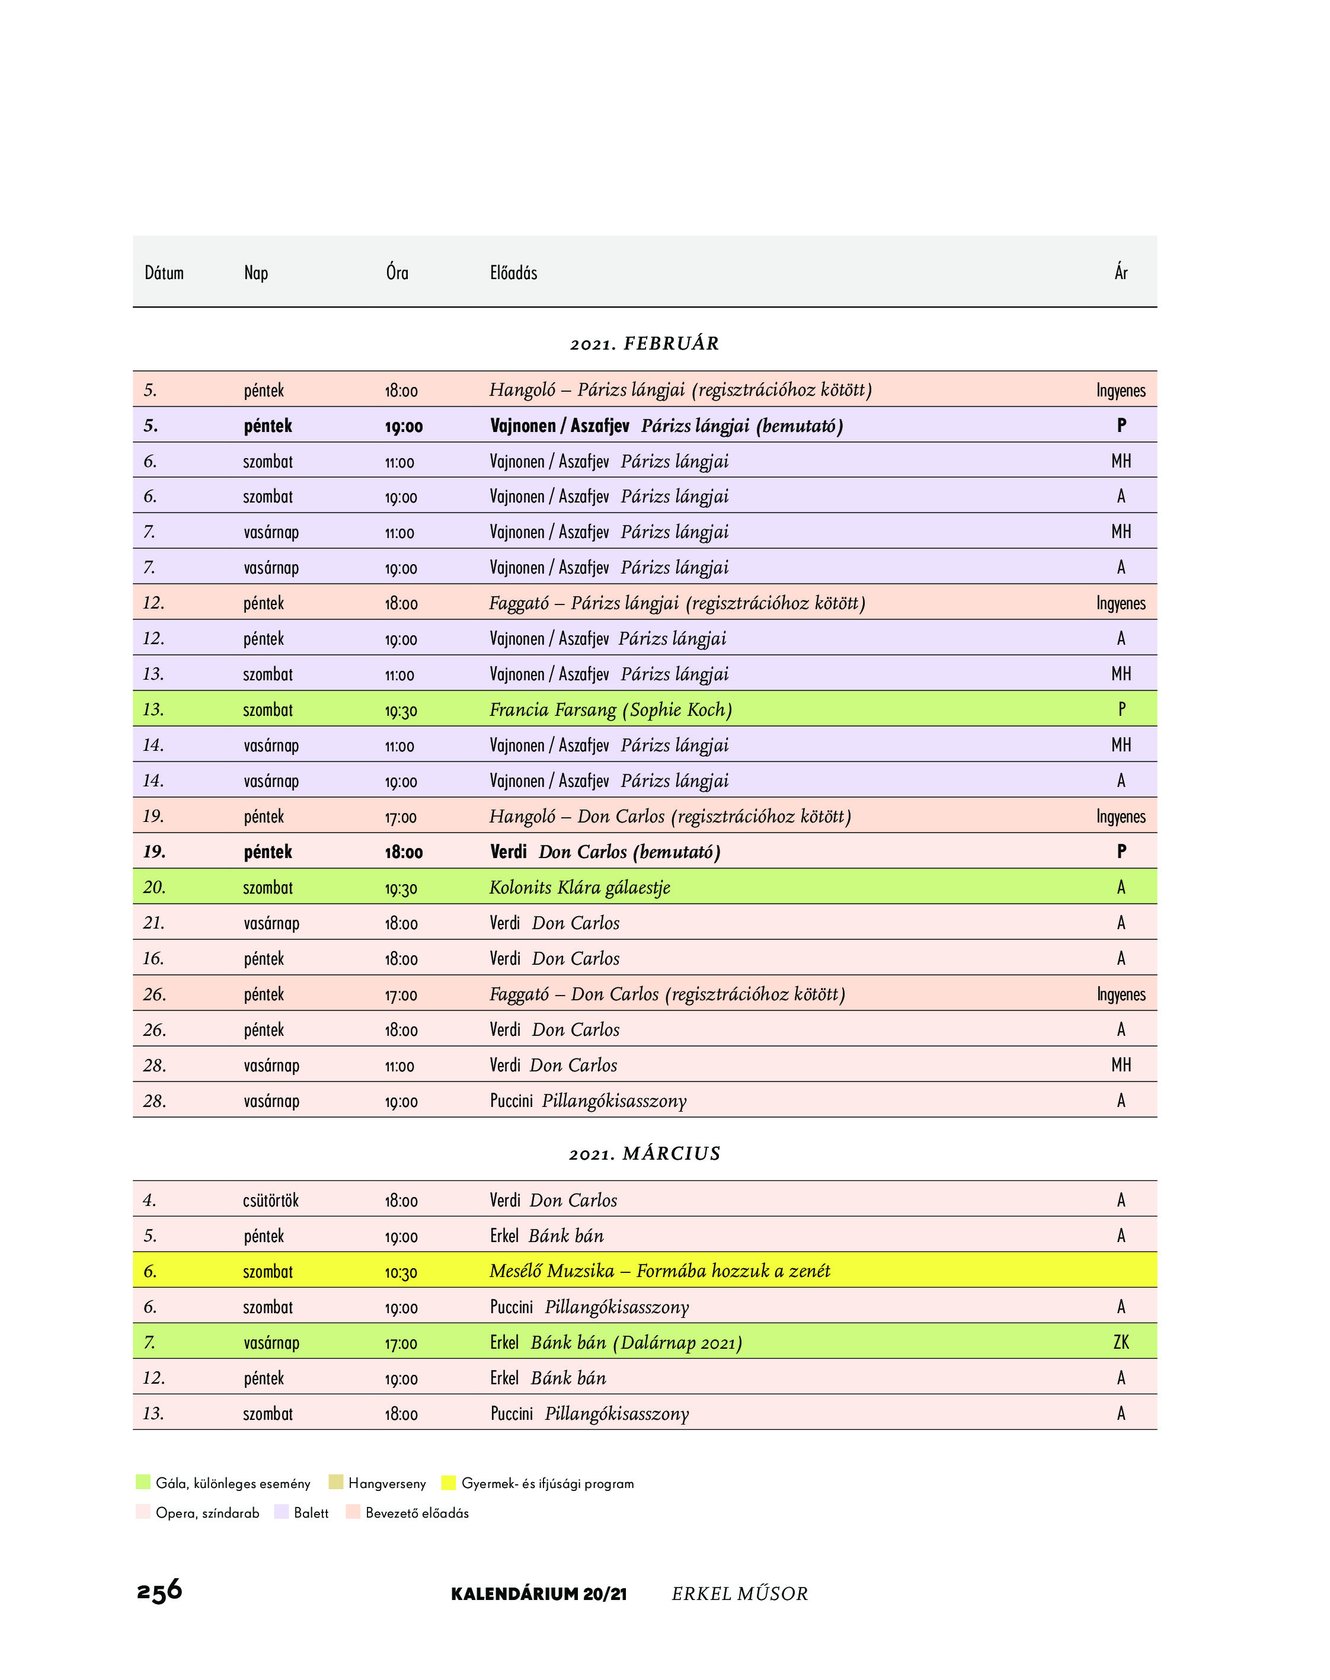Click ERKEL MŰSOR footer text
The height and width of the screenshot is (1680, 1330).
pyautogui.click(x=740, y=1594)
